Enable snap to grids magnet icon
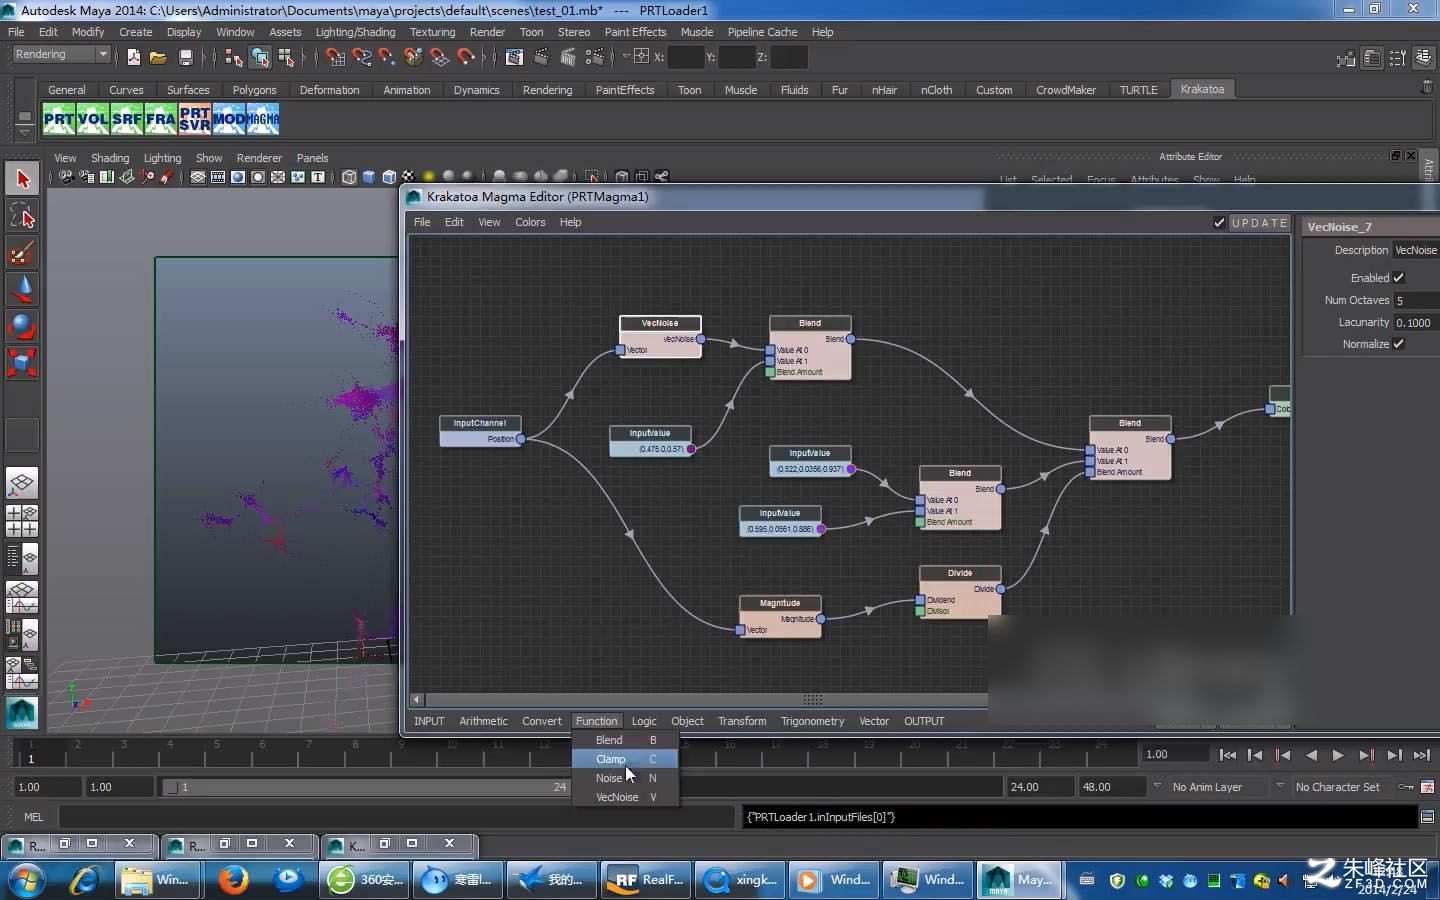The image size is (1440, 900). coord(336,57)
